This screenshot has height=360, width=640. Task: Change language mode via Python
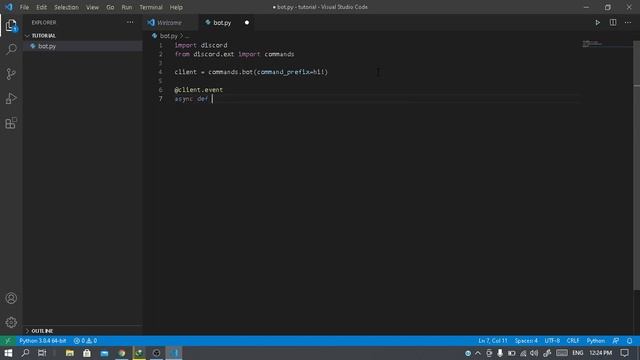596,341
